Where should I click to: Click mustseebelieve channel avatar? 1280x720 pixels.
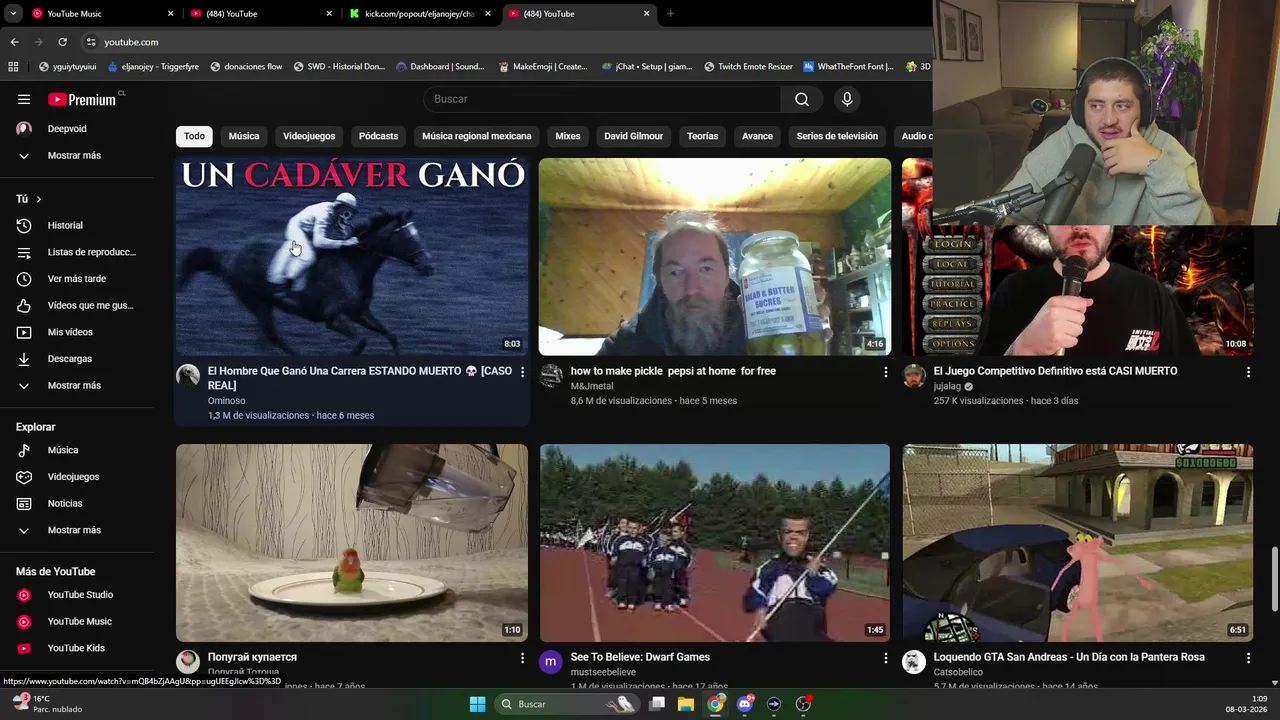click(x=551, y=662)
